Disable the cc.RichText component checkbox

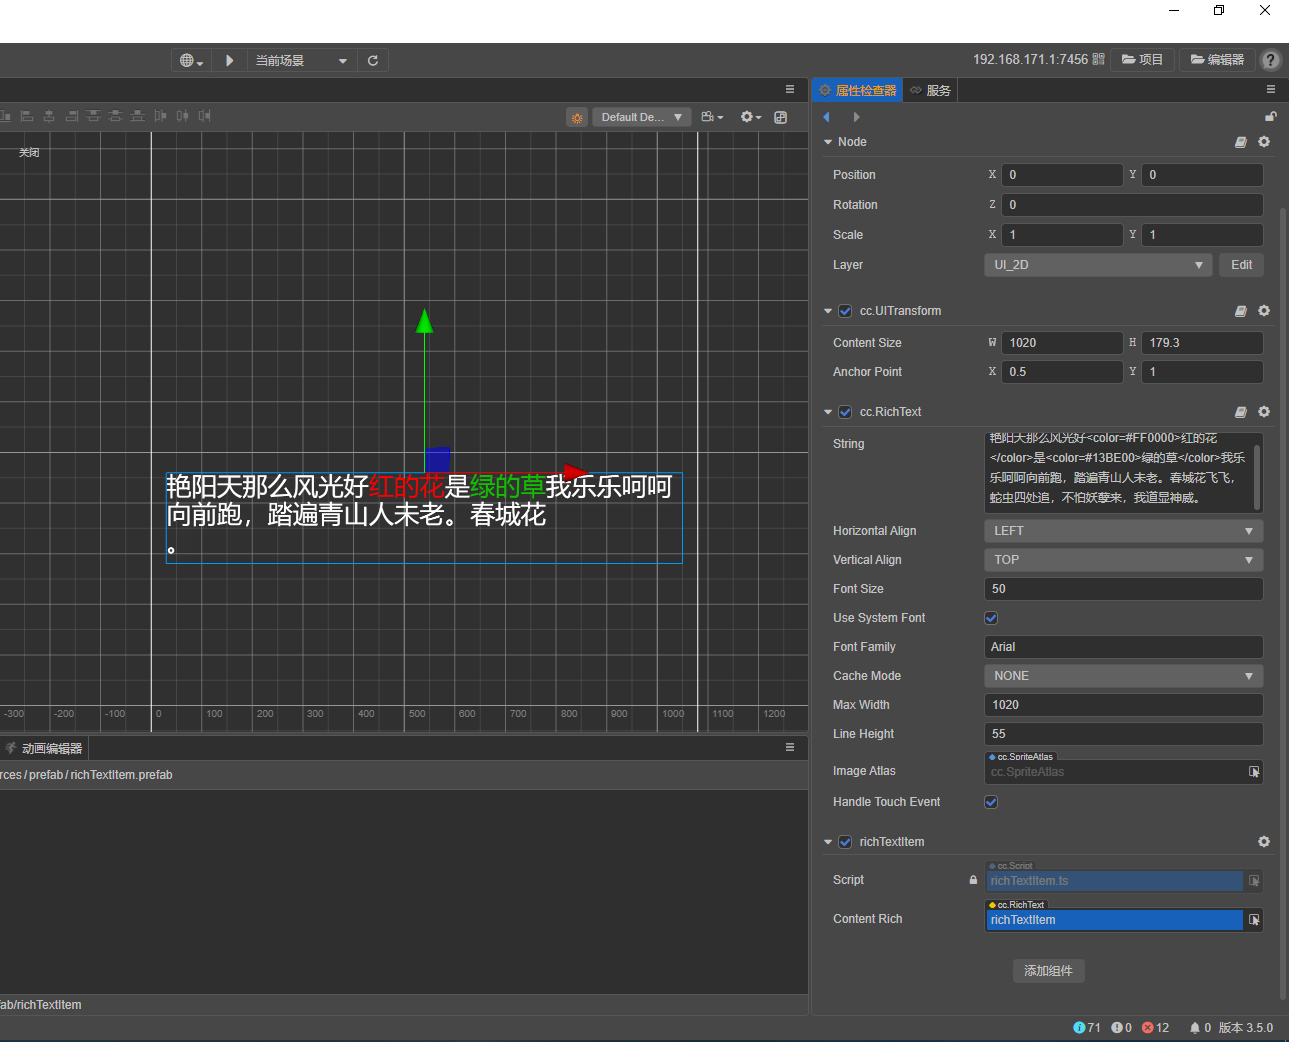[x=845, y=412]
